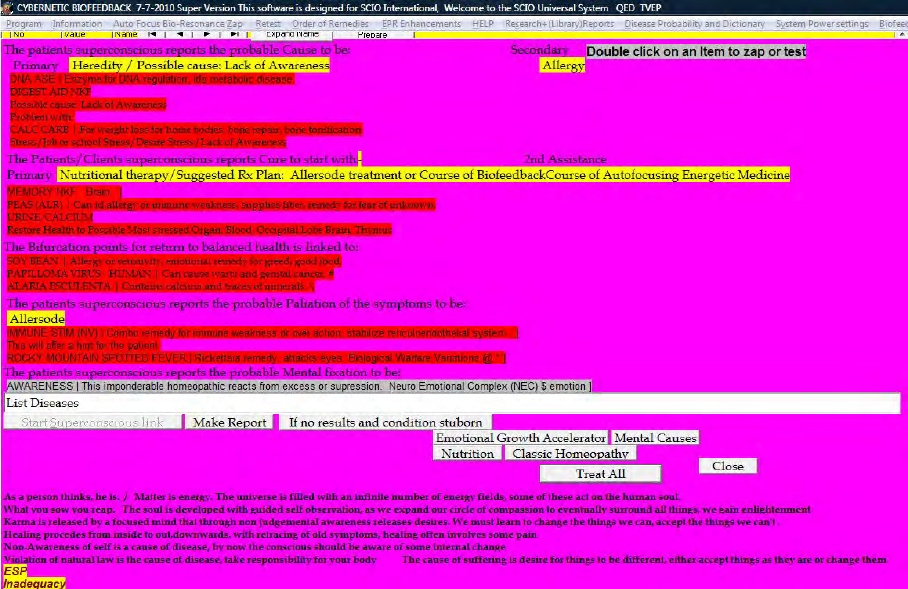Screen dimensions: 908x589
Task: Select the DNA ASE enzyme row
Action: [152, 79]
